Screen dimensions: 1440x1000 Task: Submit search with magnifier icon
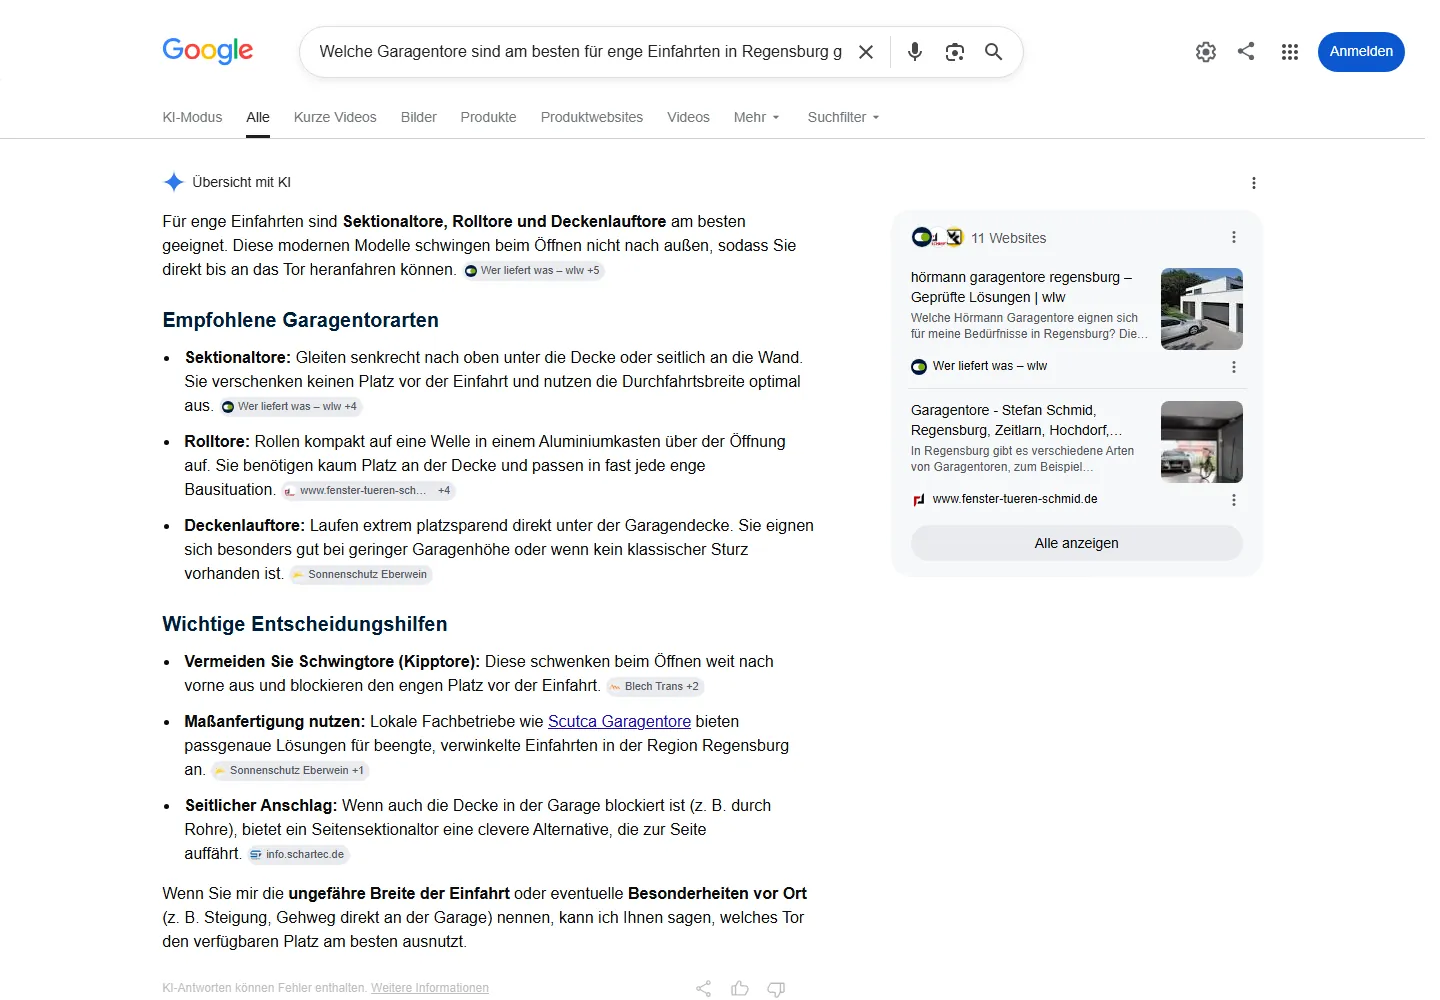click(x=993, y=52)
